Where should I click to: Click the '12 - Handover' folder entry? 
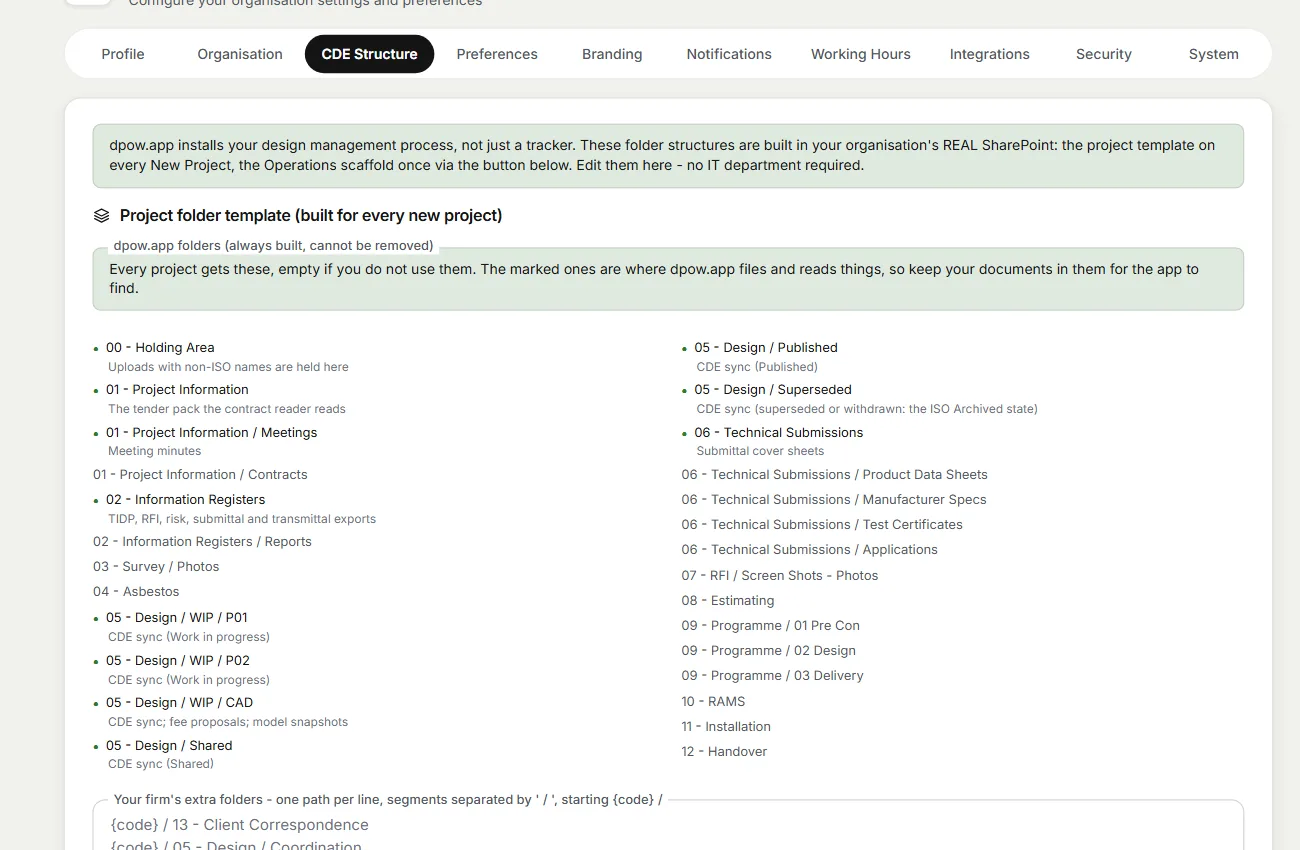pyautogui.click(x=725, y=752)
